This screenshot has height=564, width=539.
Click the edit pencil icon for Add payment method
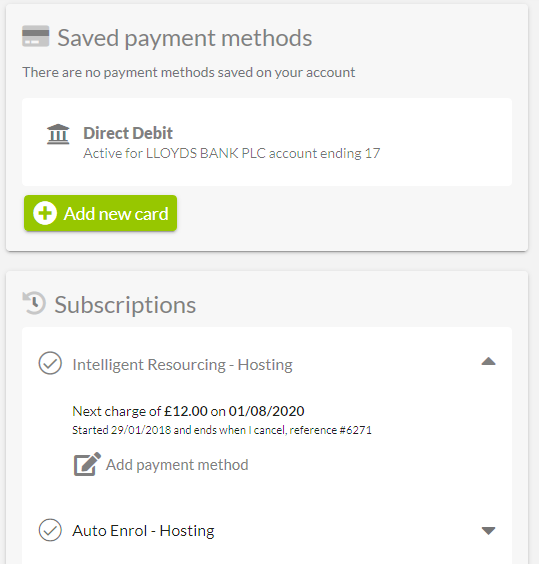(87, 464)
